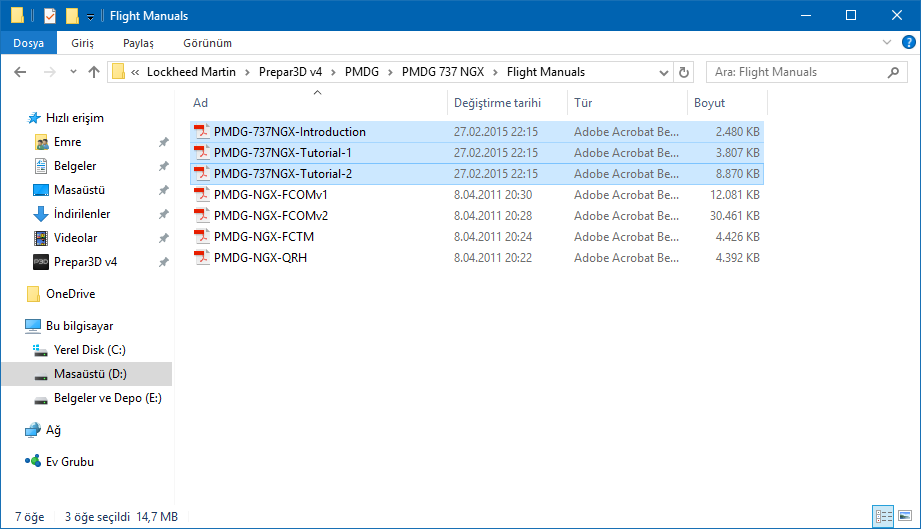Select the PMDG-737NGX-Tutorial-1 PDF icon
This screenshot has width=921, height=529.
201,153
